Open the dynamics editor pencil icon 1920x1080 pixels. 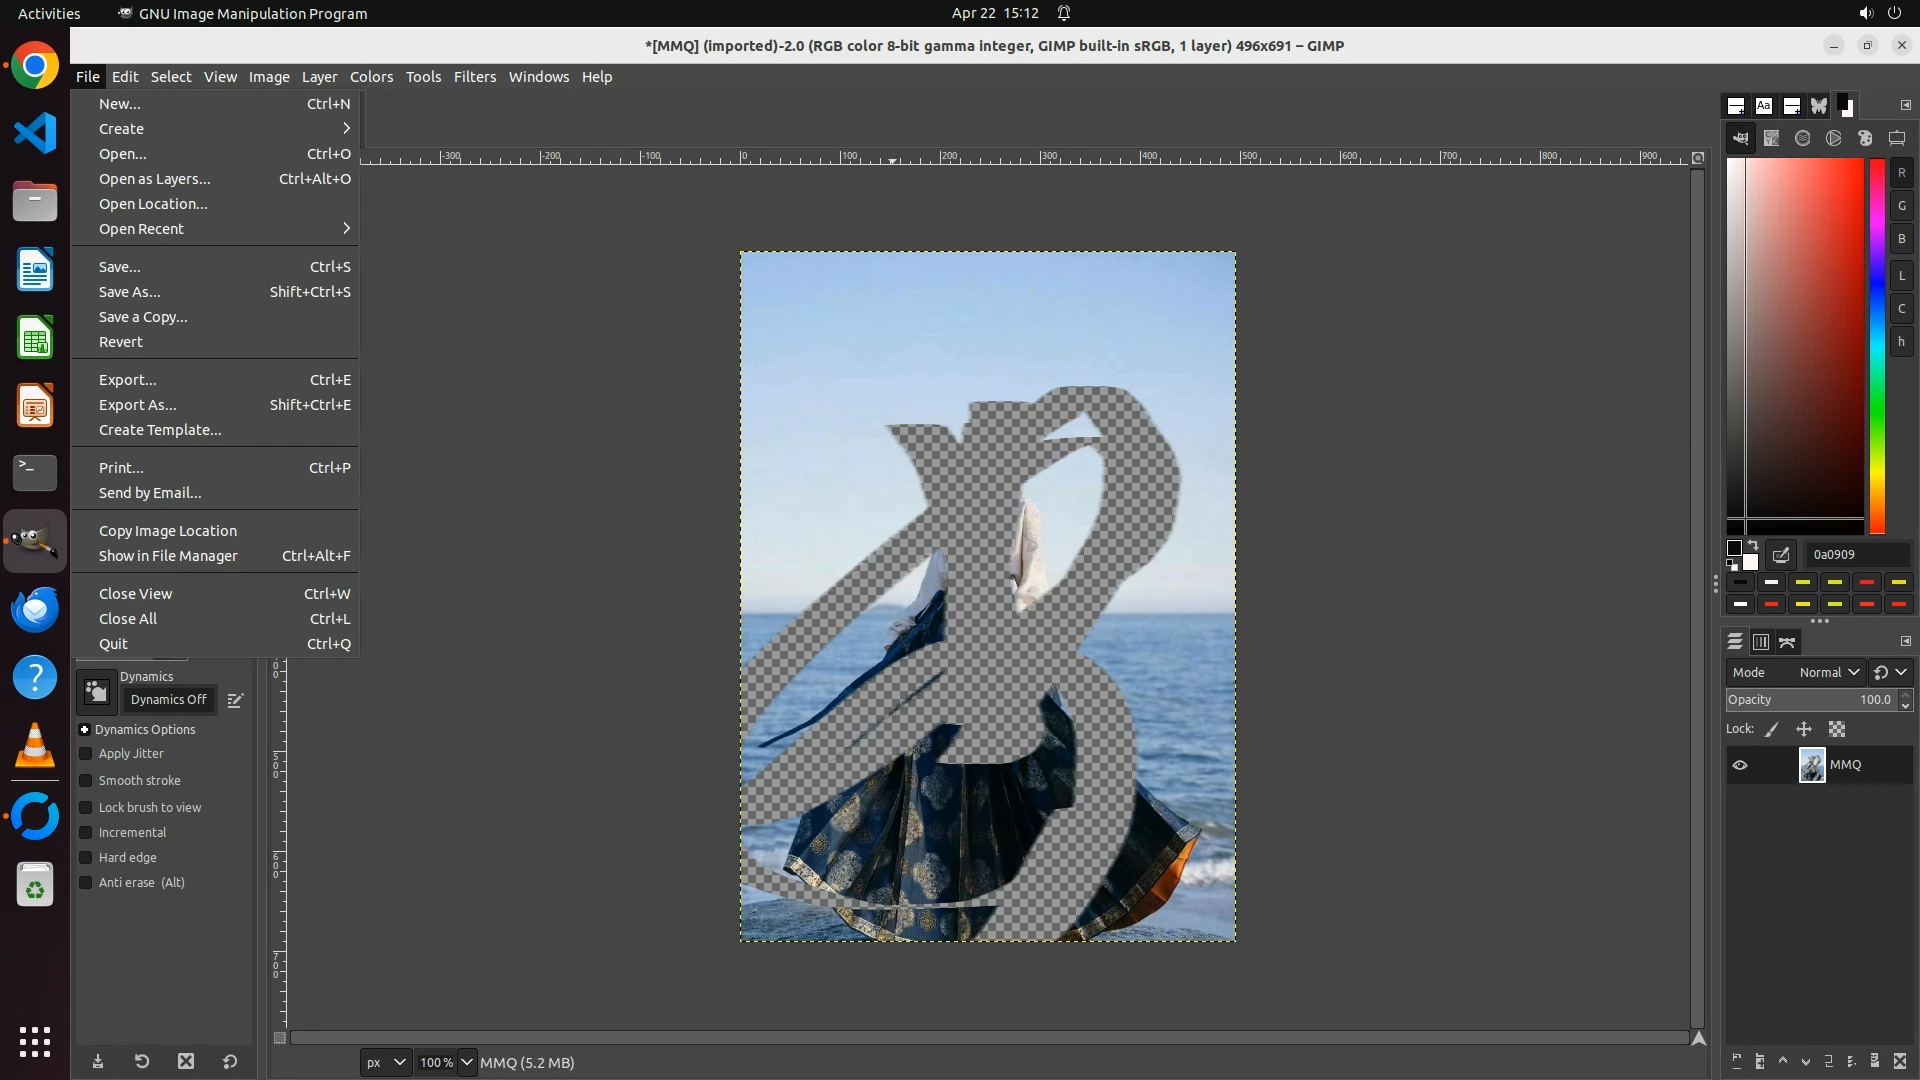click(x=235, y=701)
